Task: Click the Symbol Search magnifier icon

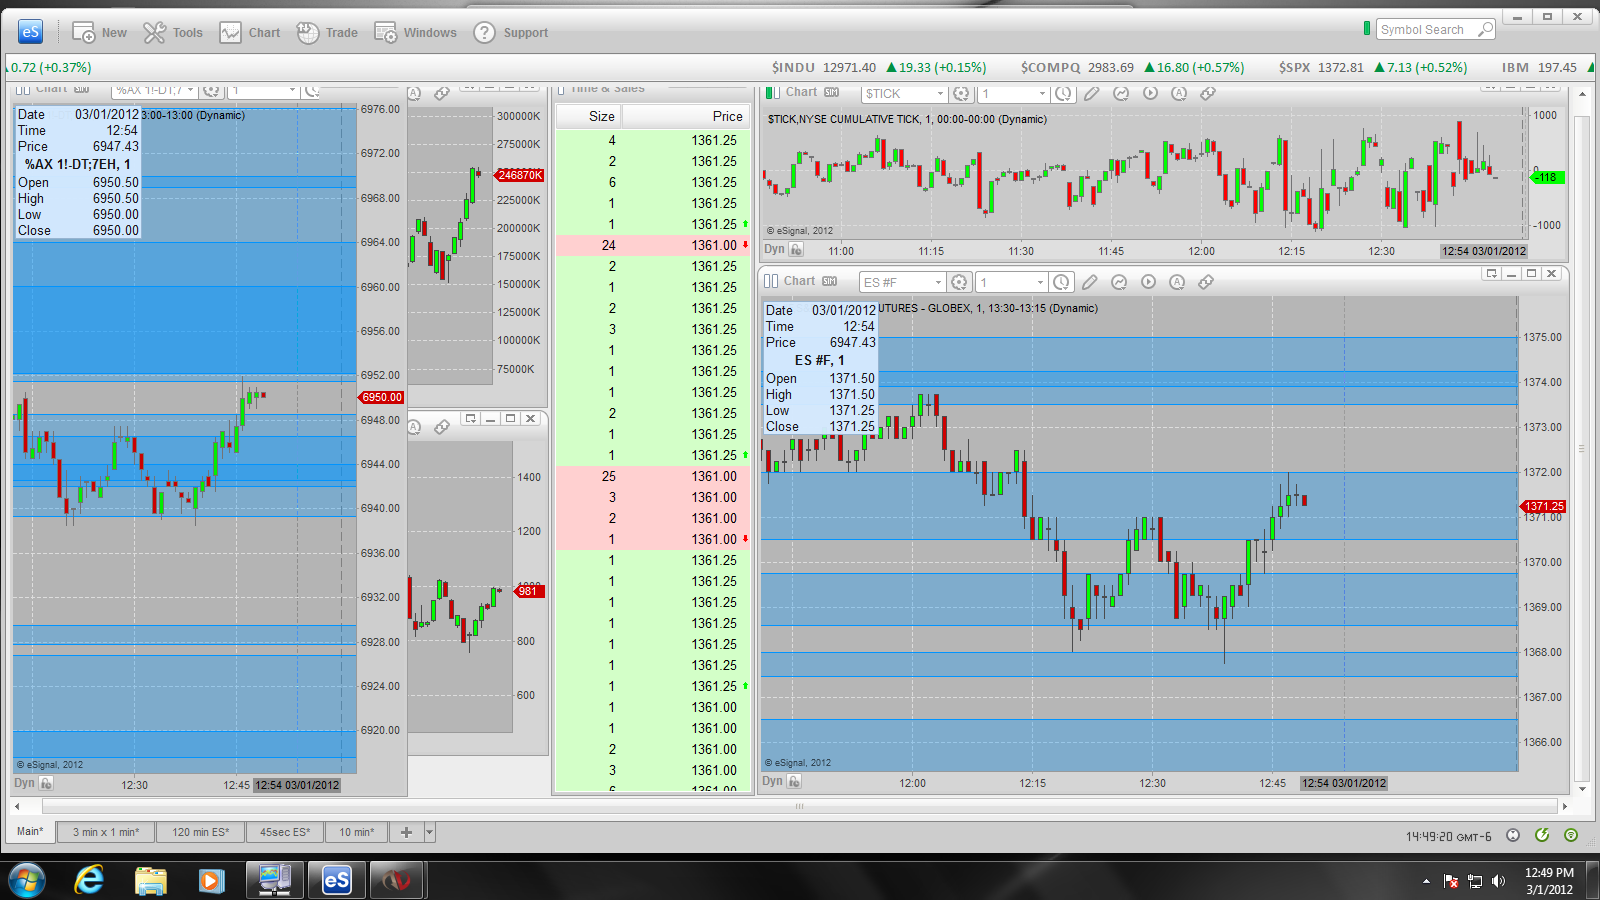Action: tap(1486, 29)
